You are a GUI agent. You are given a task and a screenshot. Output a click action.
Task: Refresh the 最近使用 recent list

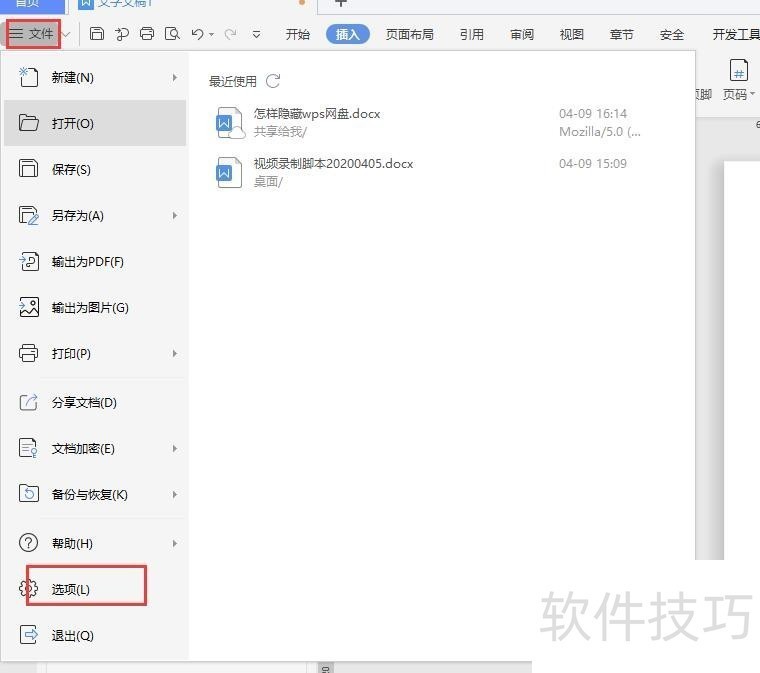(x=273, y=81)
